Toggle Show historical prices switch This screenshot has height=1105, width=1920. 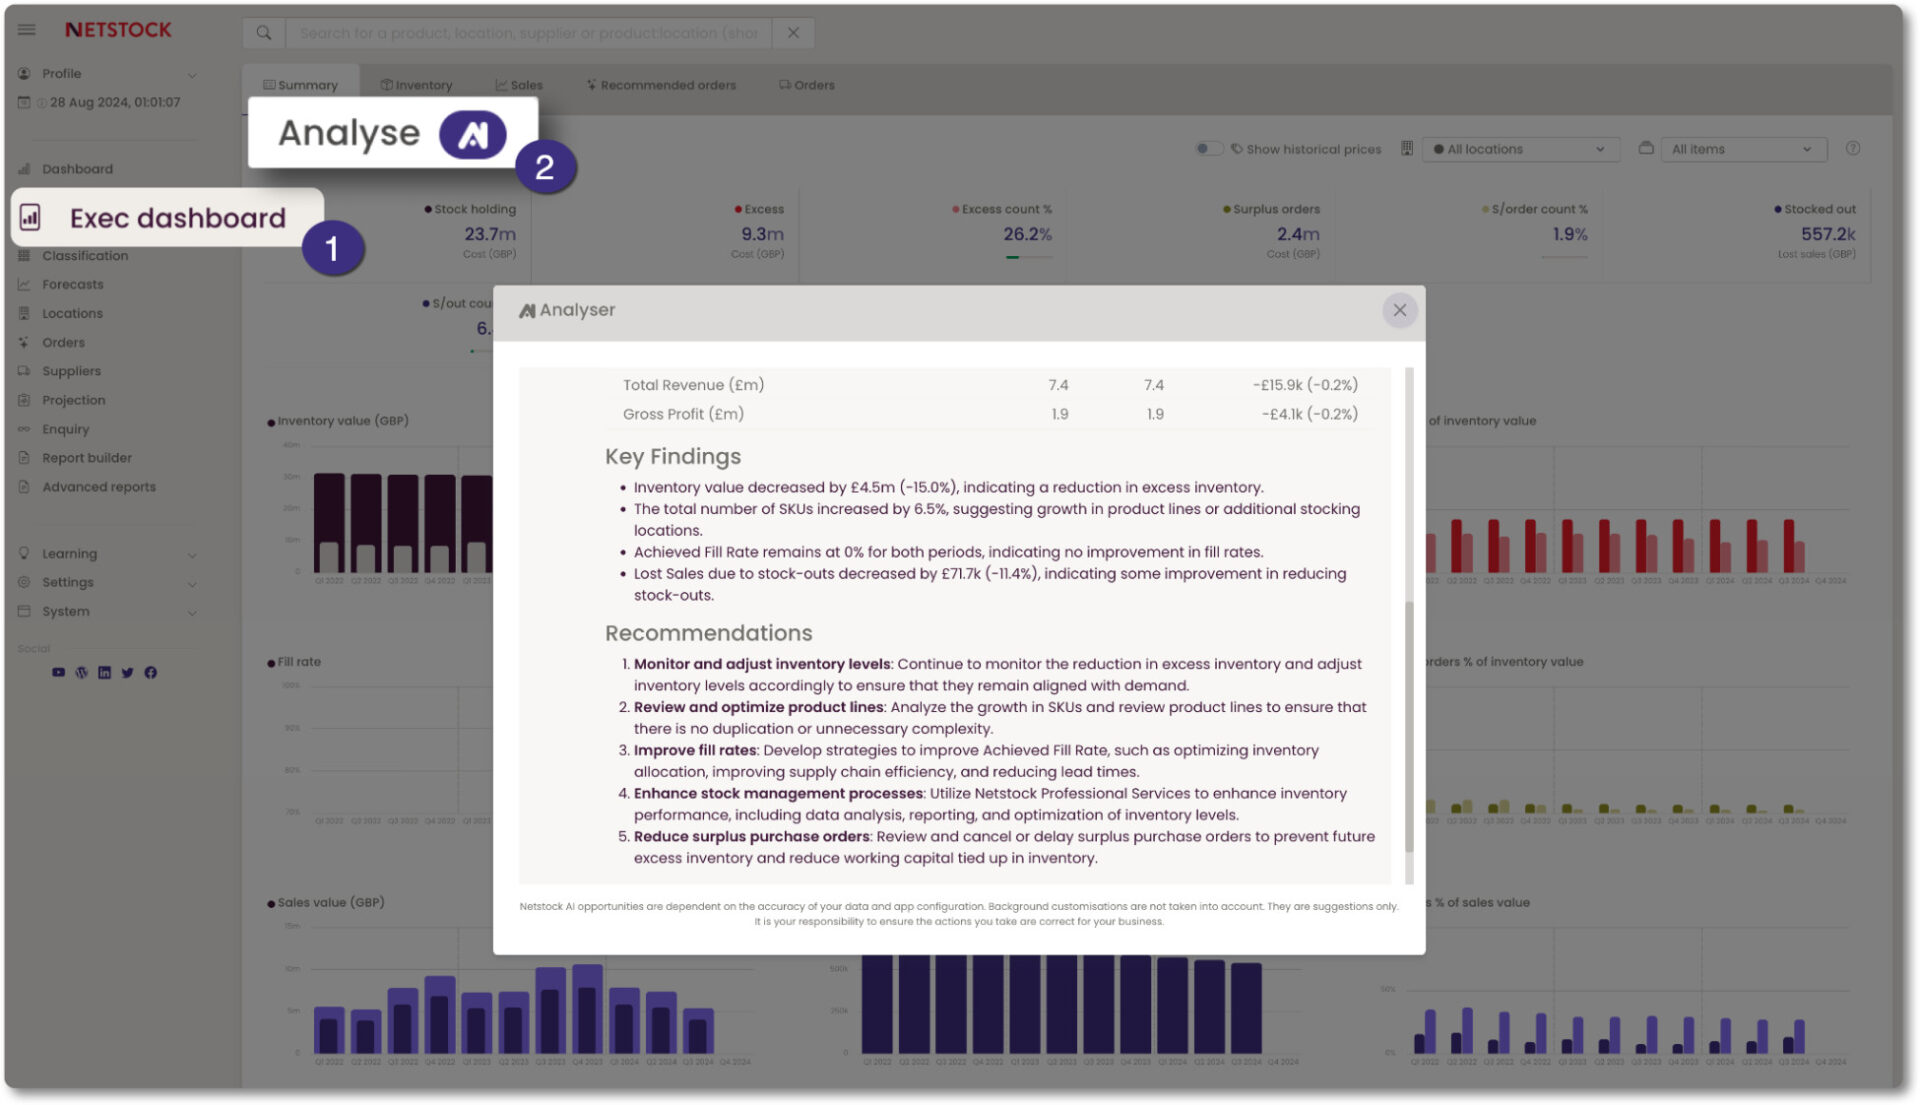tap(1209, 148)
